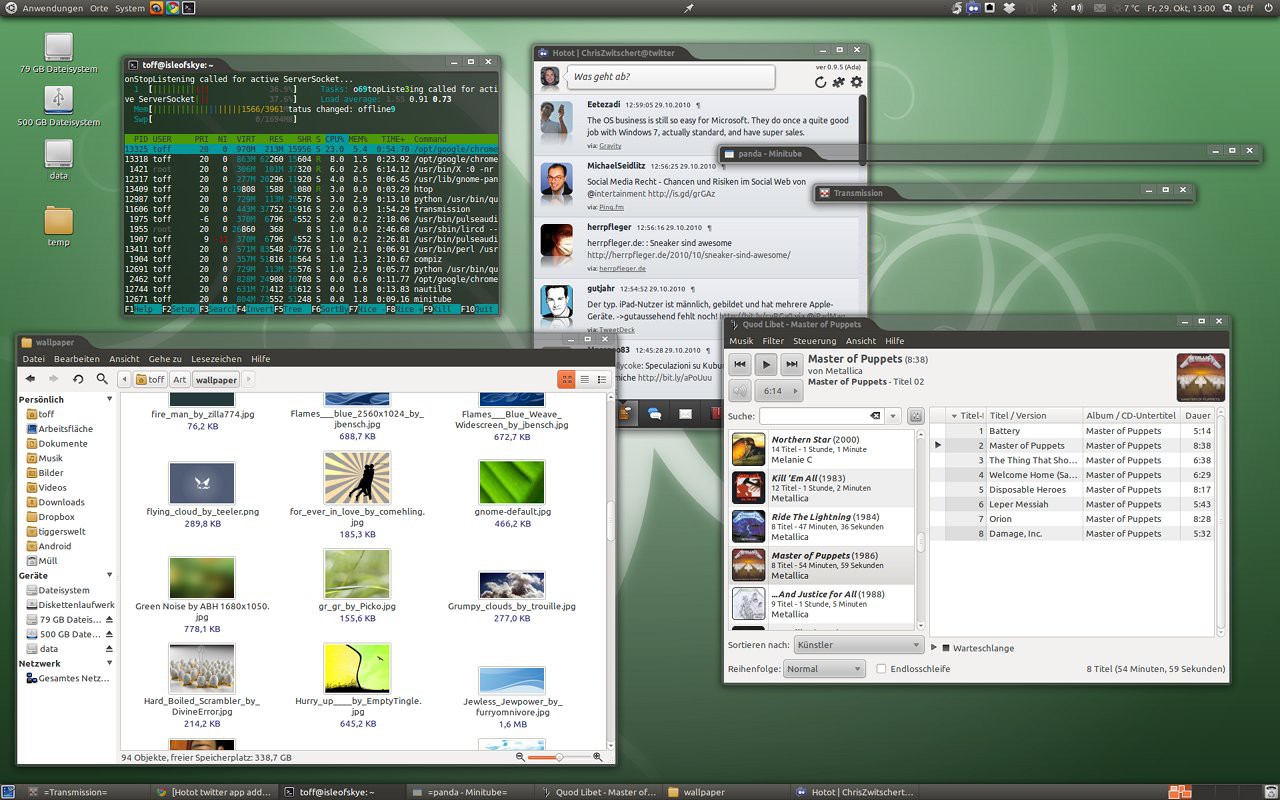
Task: Reload the wallpaper folder view
Action: pyautogui.click(x=78, y=379)
